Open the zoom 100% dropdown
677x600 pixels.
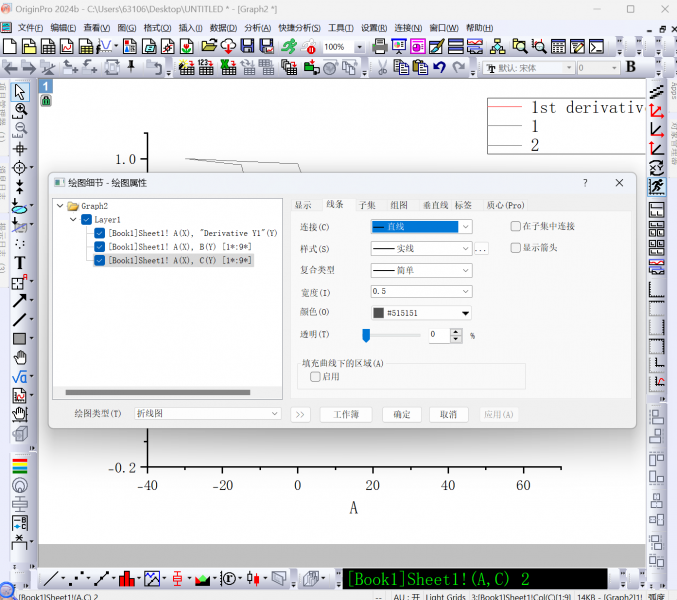point(359,47)
